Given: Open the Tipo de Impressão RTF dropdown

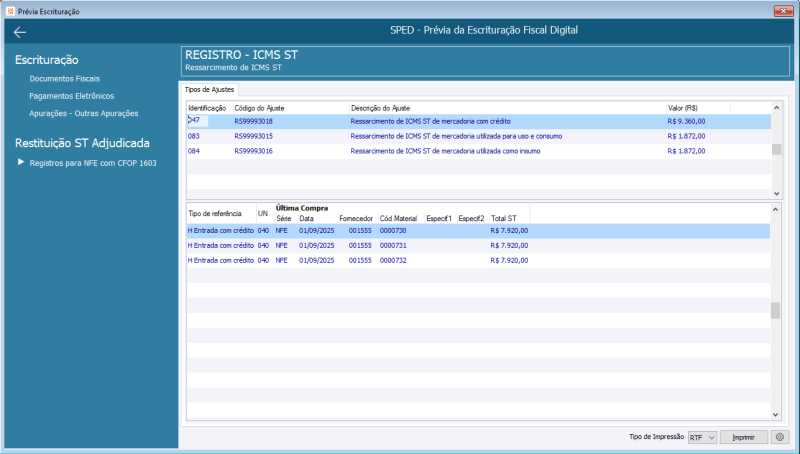Looking at the screenshot, I should coord(702,438).
